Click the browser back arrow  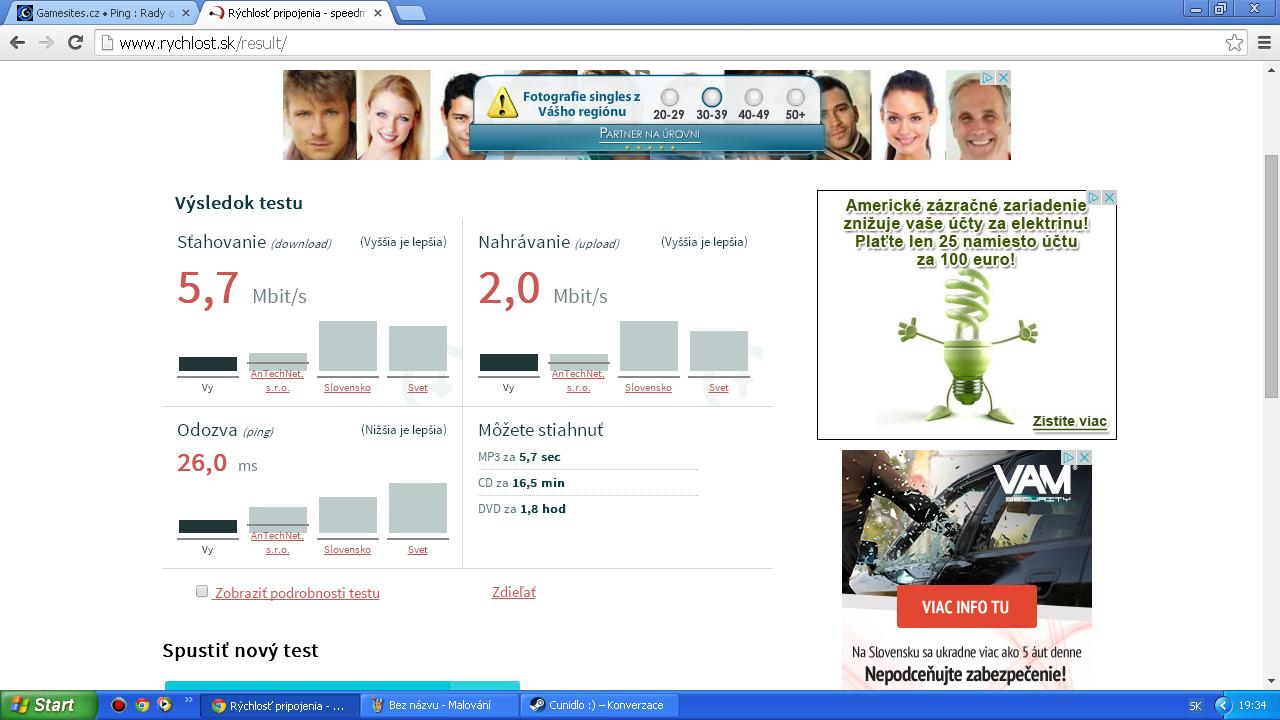coord(17,42)
